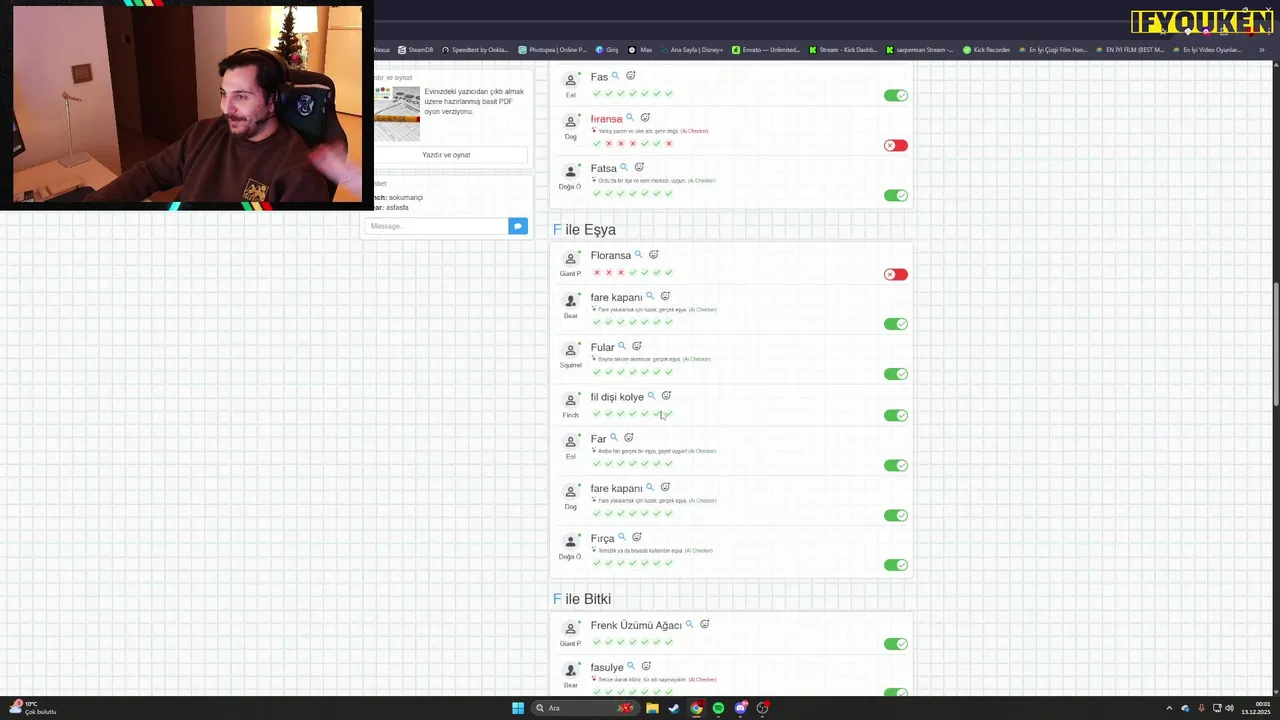This screenshot has height=720, width=1280.
Task: Open the Stream - Kick Dashboard bookmark
Action: (842, 49)
